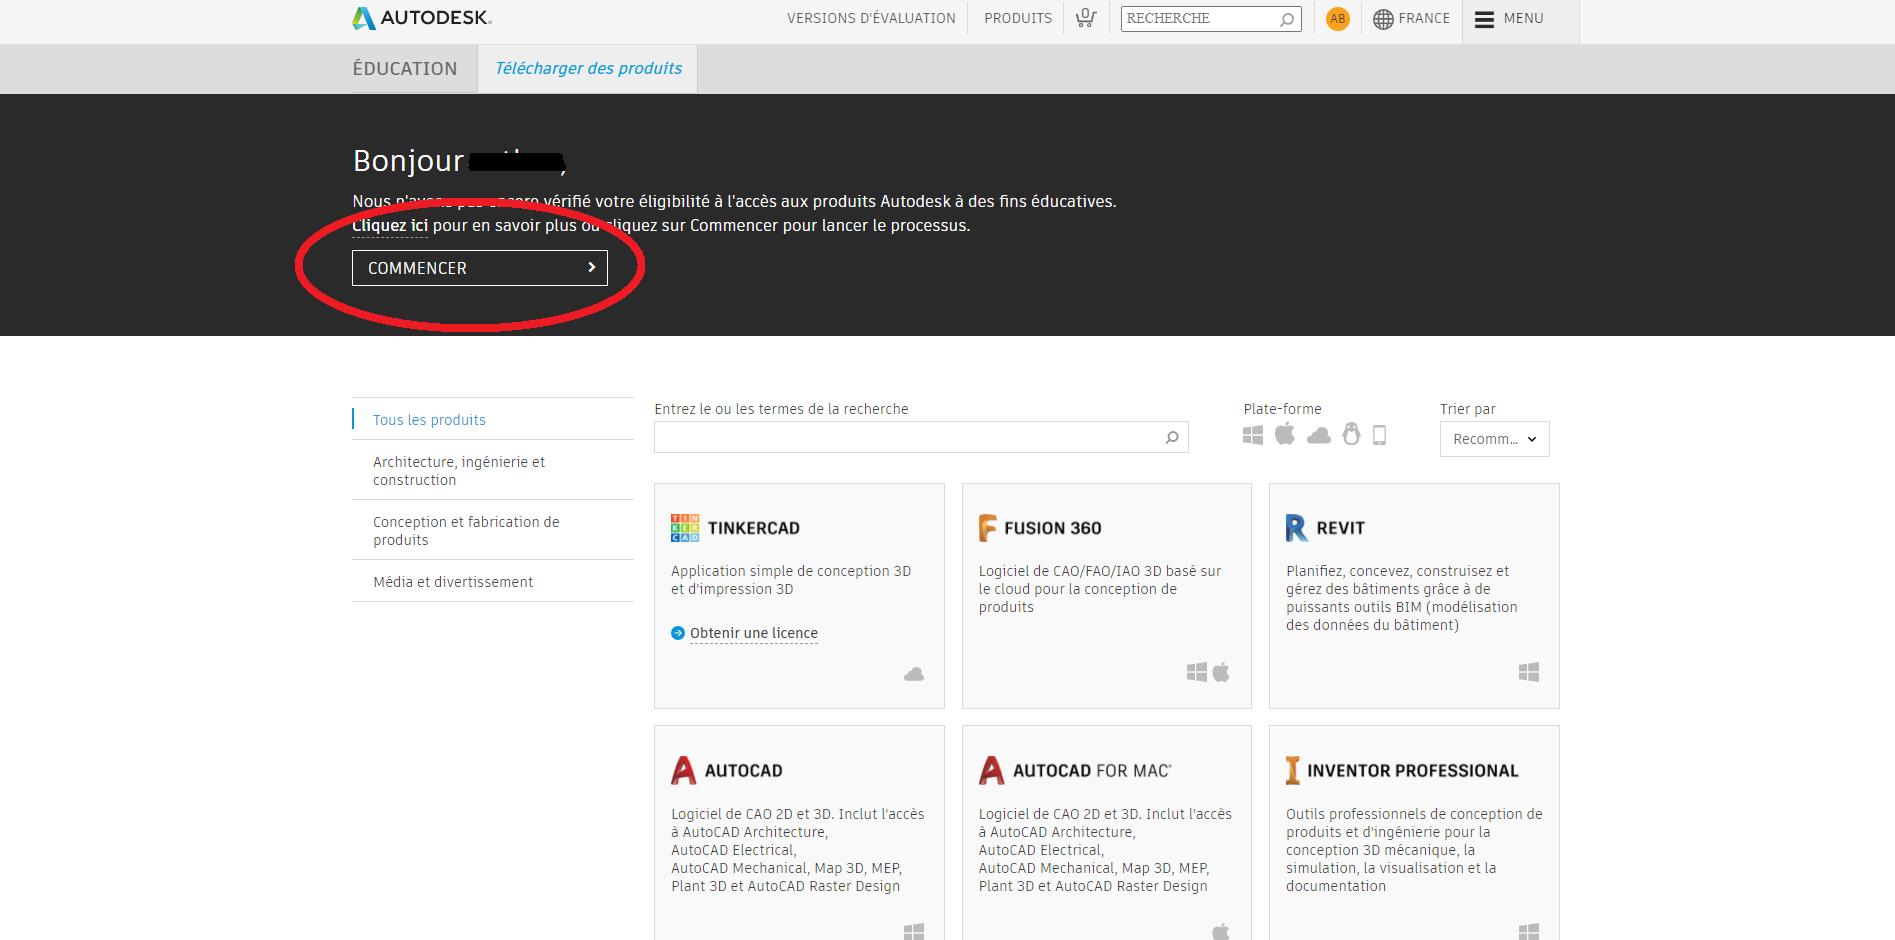Filter by Linux platform icon
1895x940 pixels.
coord(1351,434)
